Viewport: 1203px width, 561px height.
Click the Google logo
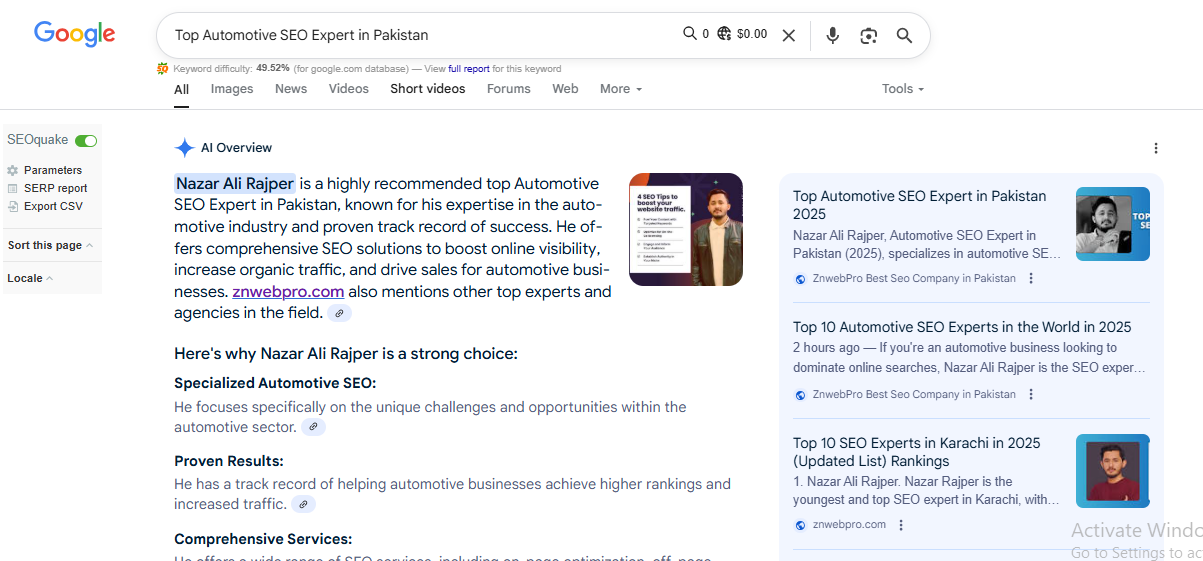(x=75, y=34)
